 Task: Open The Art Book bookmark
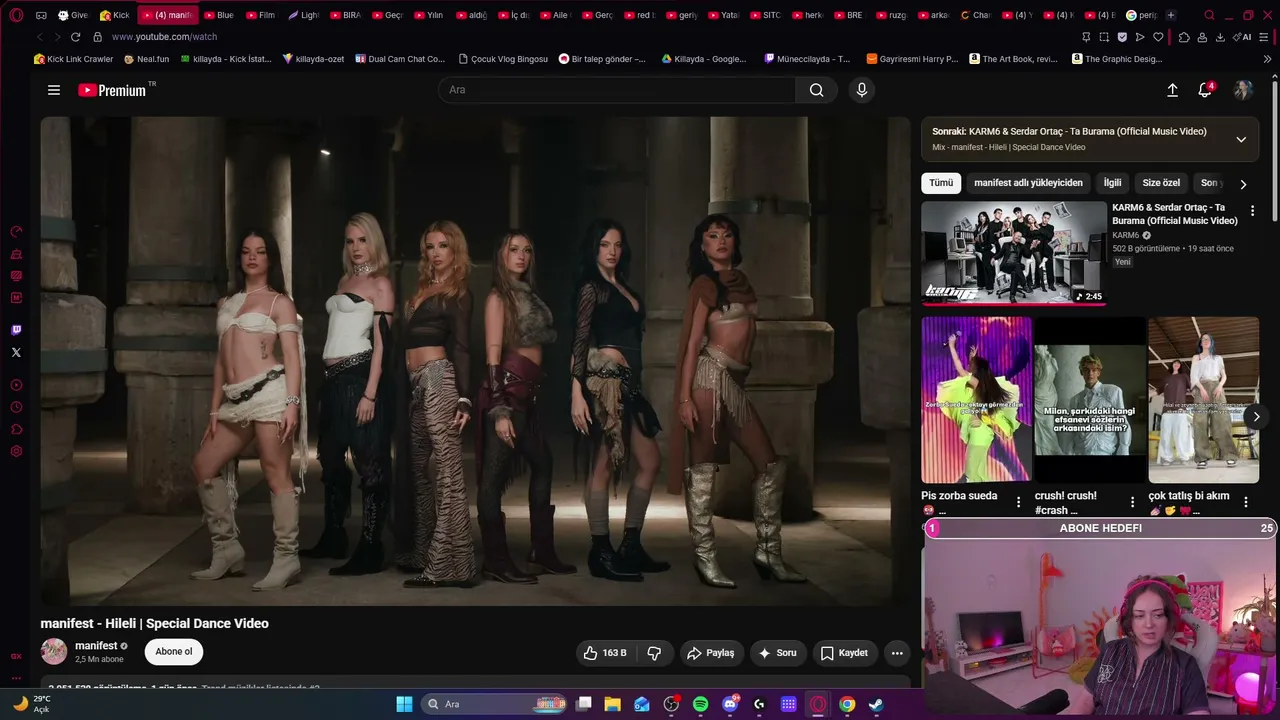point(1013,59)
